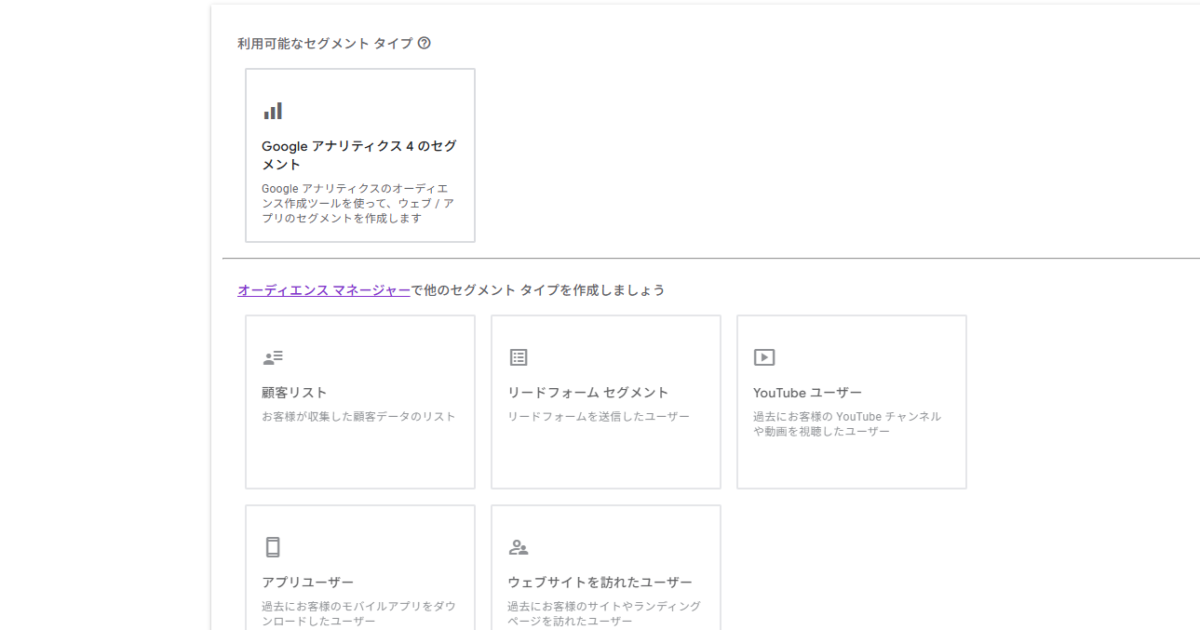The width and height of the screenshot is (1200, 630).
Task: Click the description お客様が収集した顧客データのリスト
Action: (x=358, y=416)
